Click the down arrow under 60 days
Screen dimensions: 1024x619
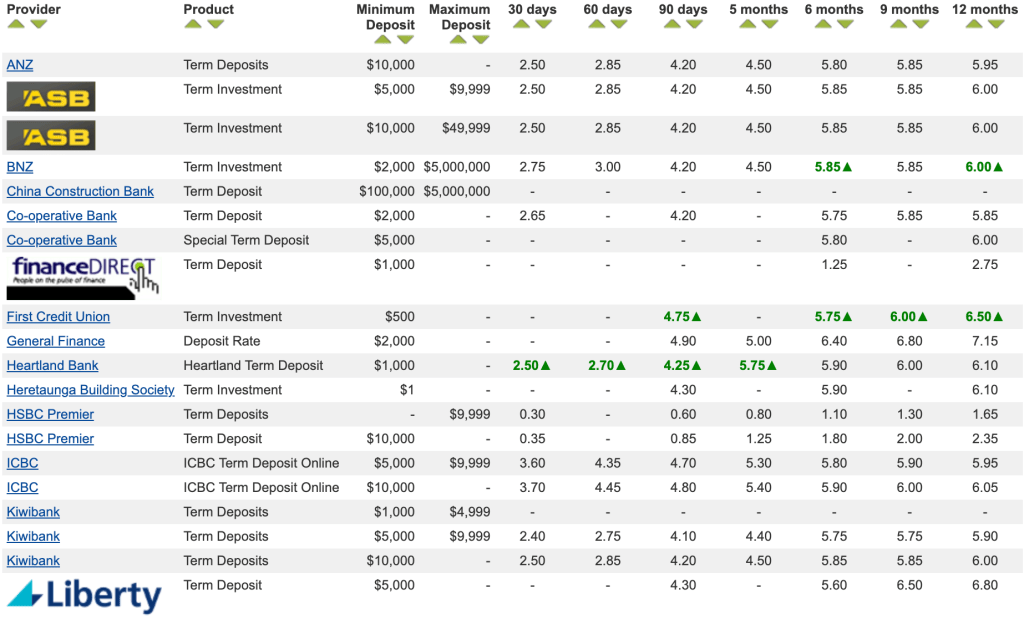(619, 24)
